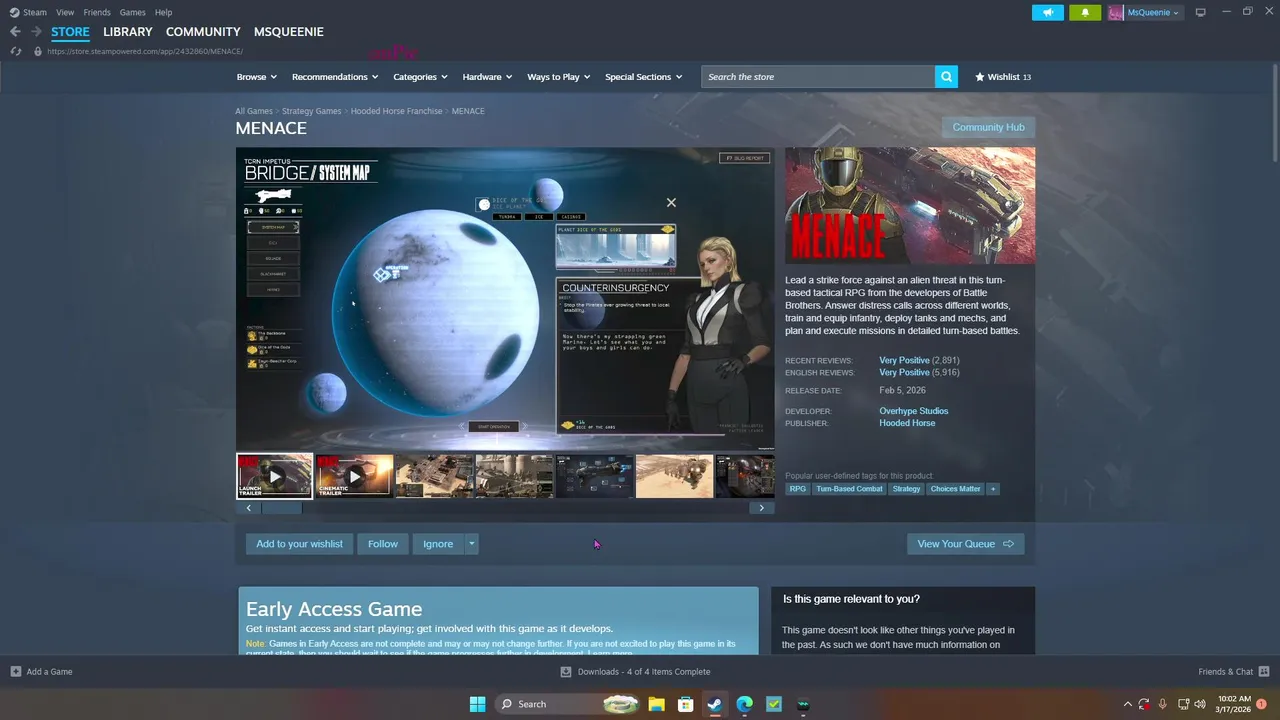The image size is (1280, 720).
Task: Go back using the left arrow
Action: [x=15, y=32]
